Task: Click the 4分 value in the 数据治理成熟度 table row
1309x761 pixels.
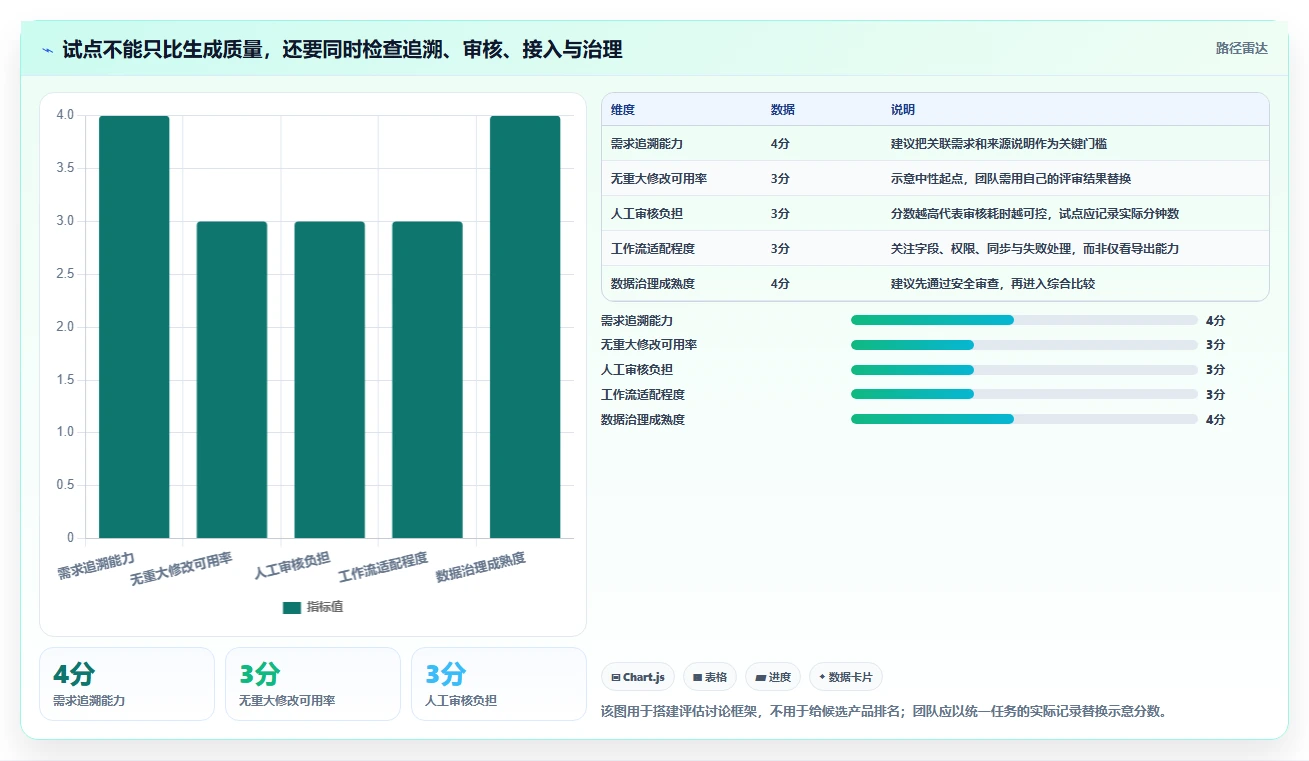Action: point(780,284)
